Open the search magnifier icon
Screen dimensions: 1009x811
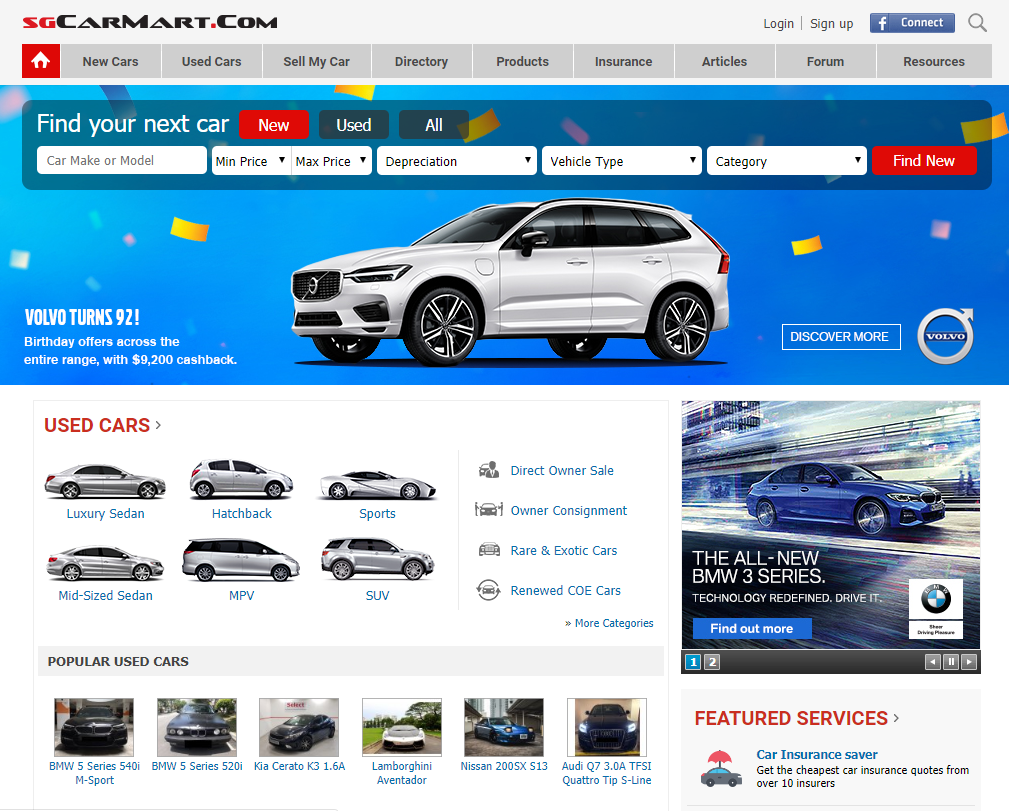[977, 23]
